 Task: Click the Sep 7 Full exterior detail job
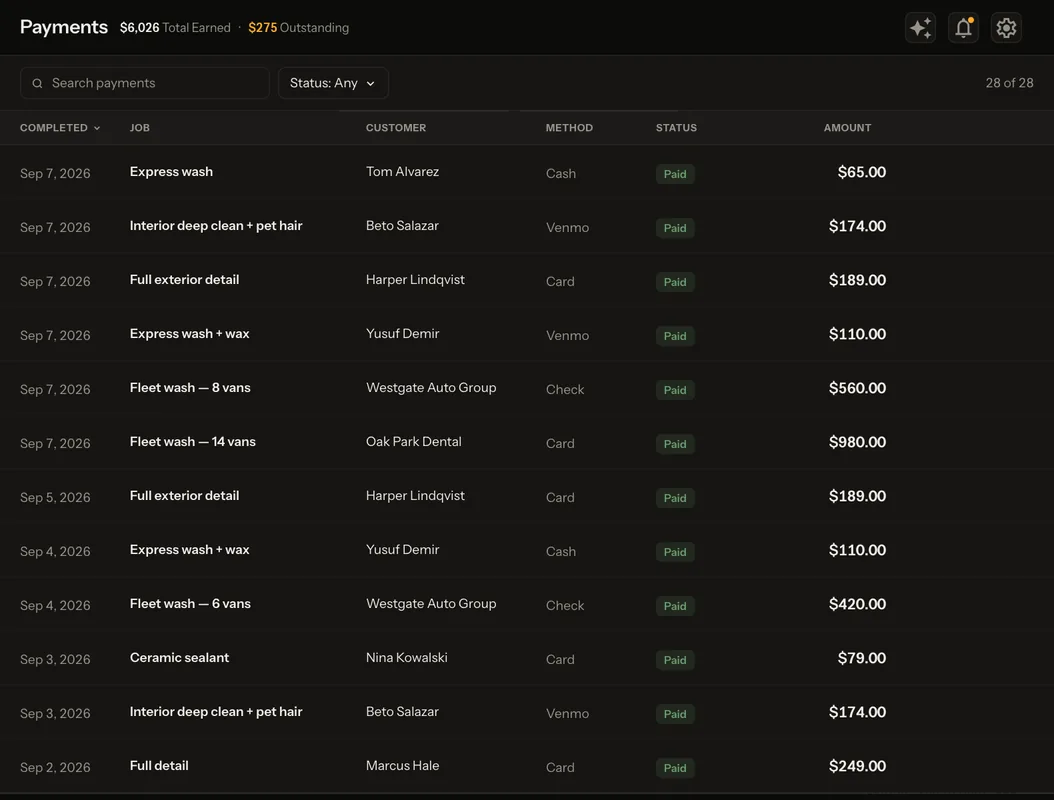tap(184, 280)
